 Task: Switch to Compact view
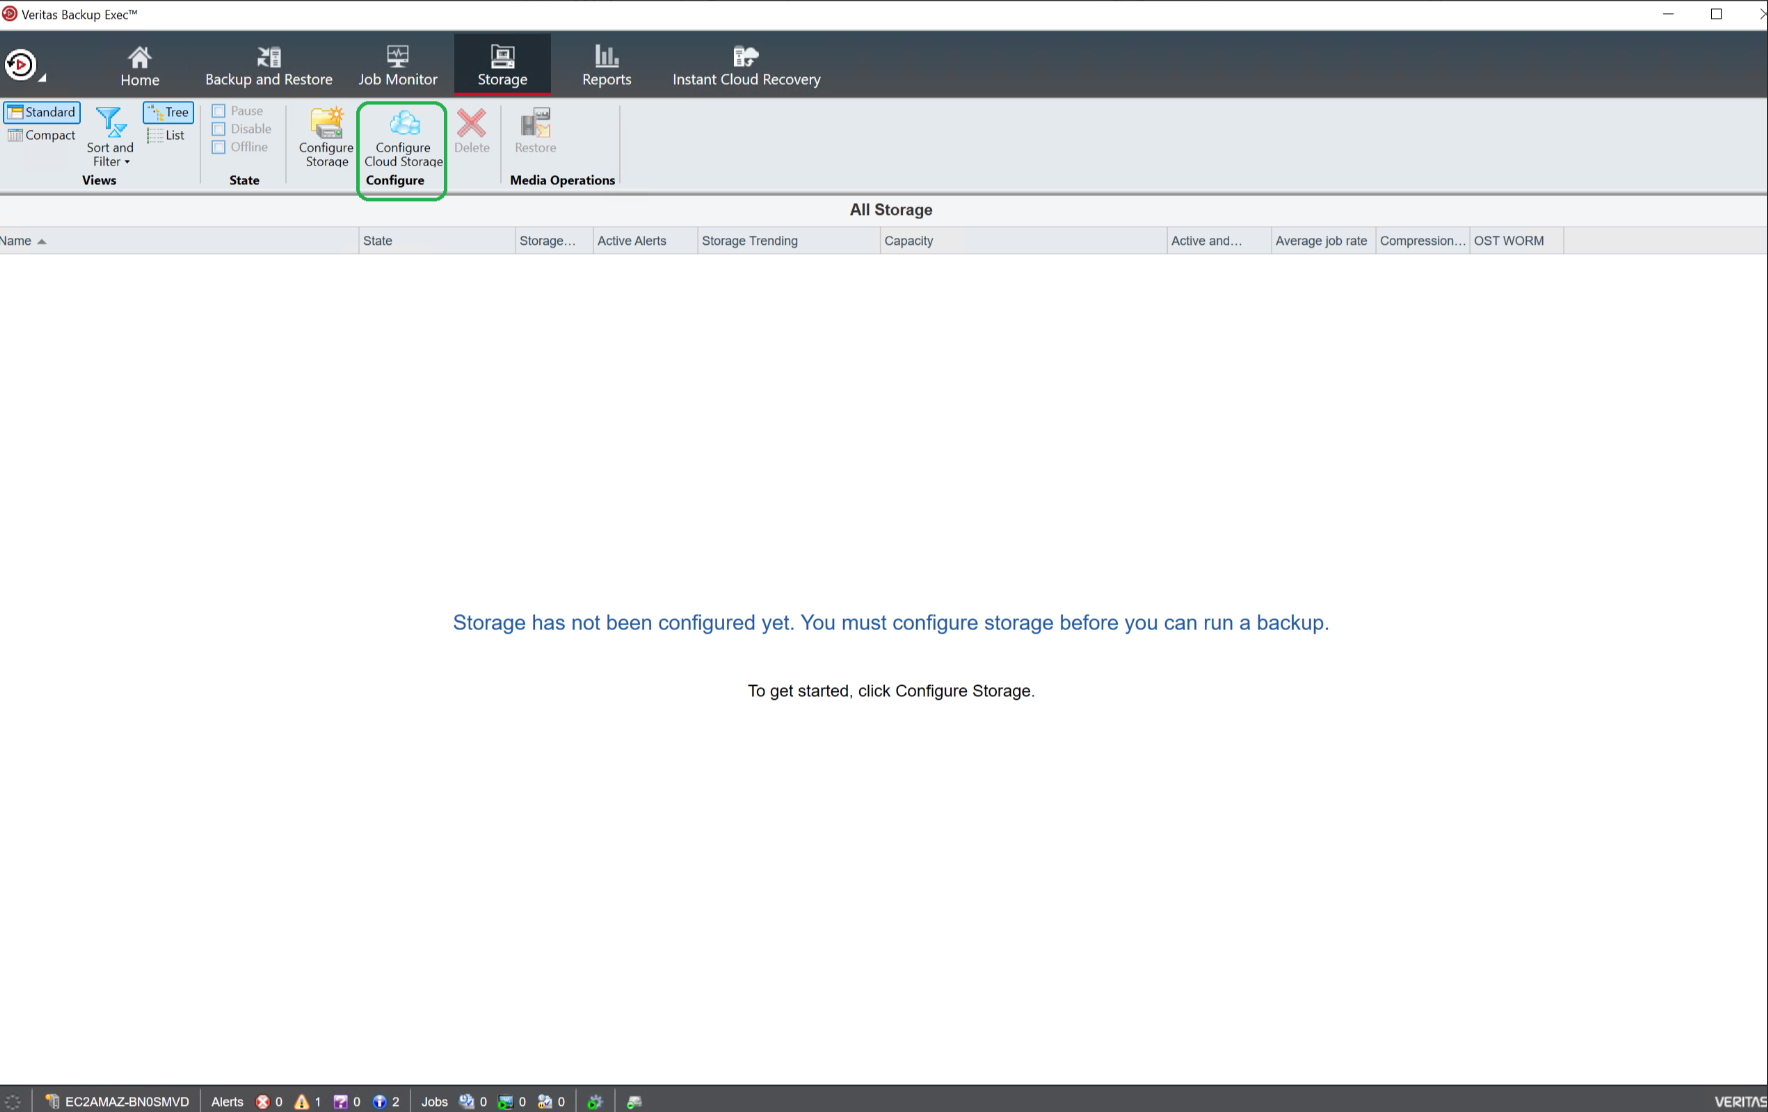tap(42, 135)
